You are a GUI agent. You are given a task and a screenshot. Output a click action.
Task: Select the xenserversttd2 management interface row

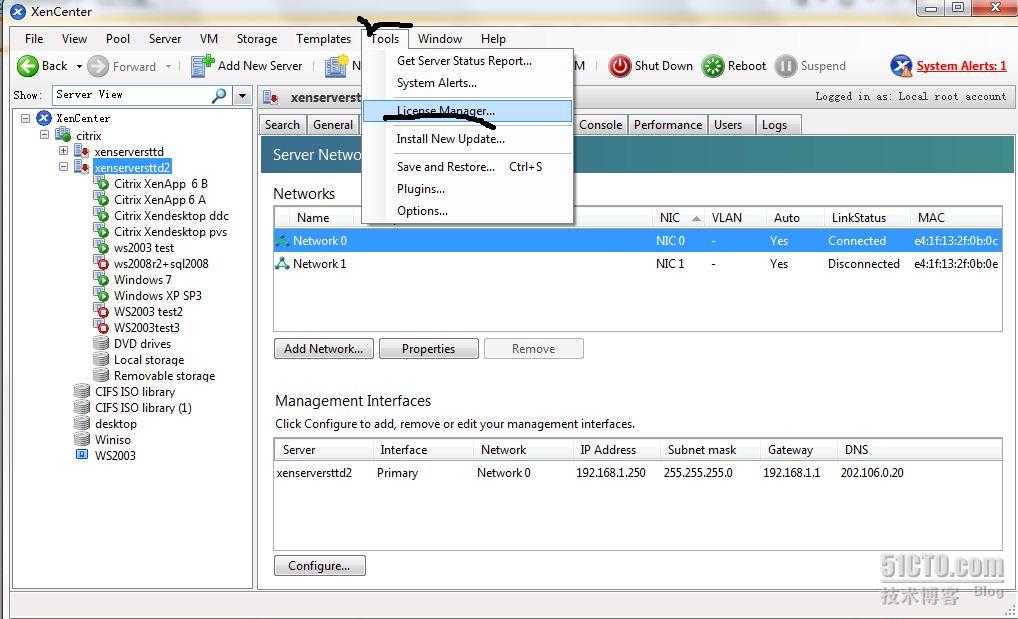coord(638,473)
